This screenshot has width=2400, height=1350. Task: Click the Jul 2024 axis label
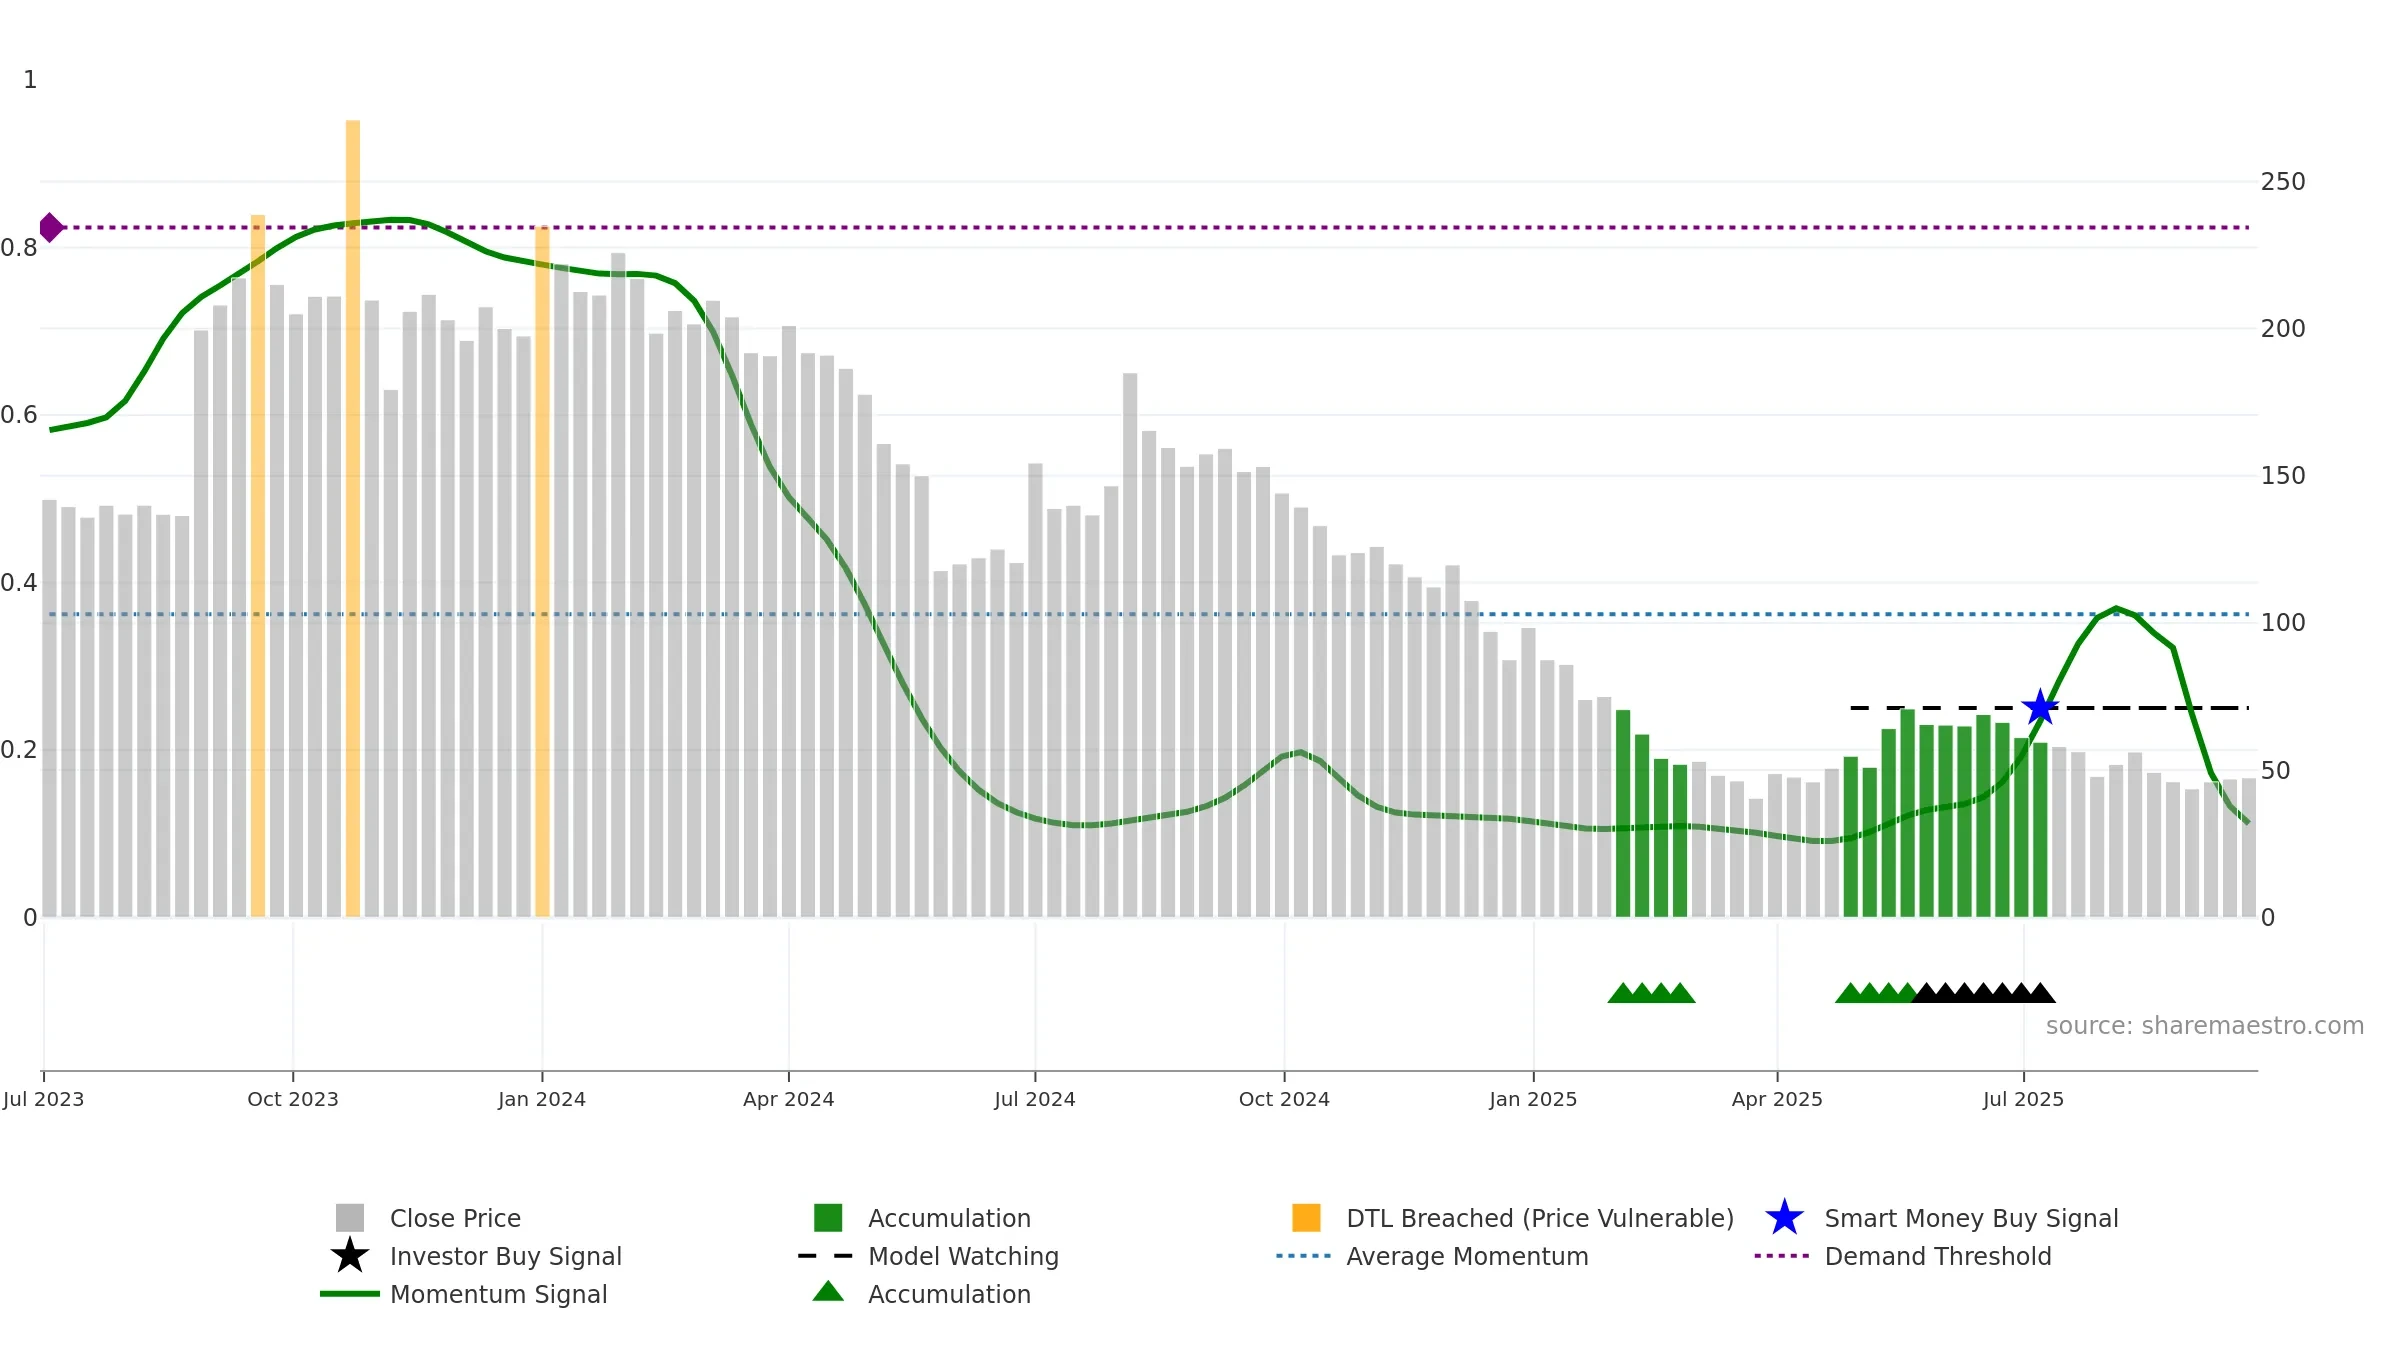coord(1035,1099)
